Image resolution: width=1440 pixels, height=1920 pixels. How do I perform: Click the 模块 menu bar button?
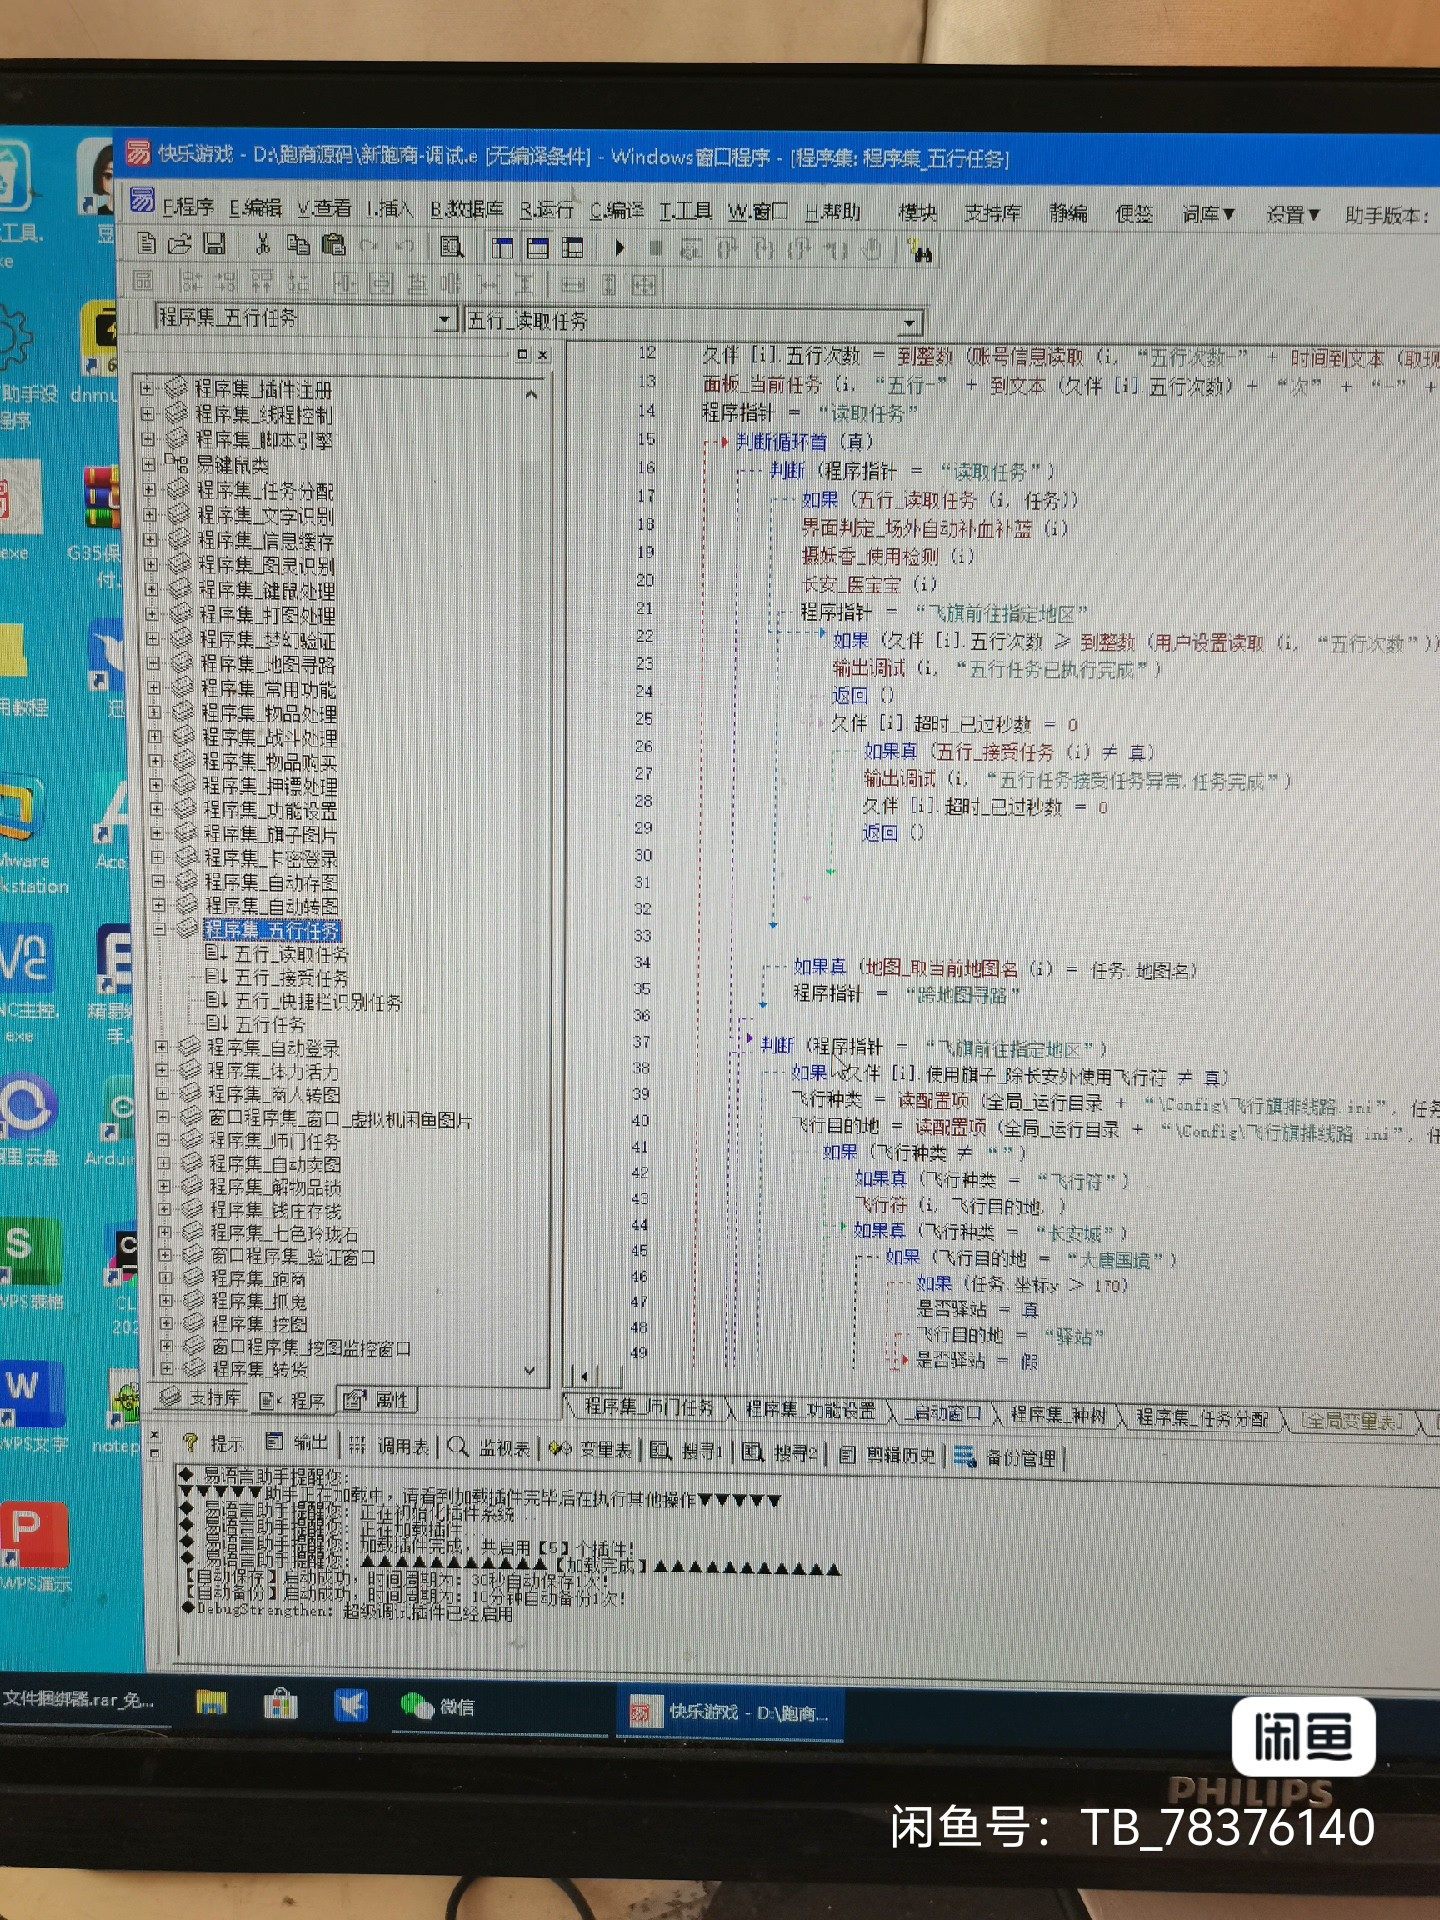(917, 211)
